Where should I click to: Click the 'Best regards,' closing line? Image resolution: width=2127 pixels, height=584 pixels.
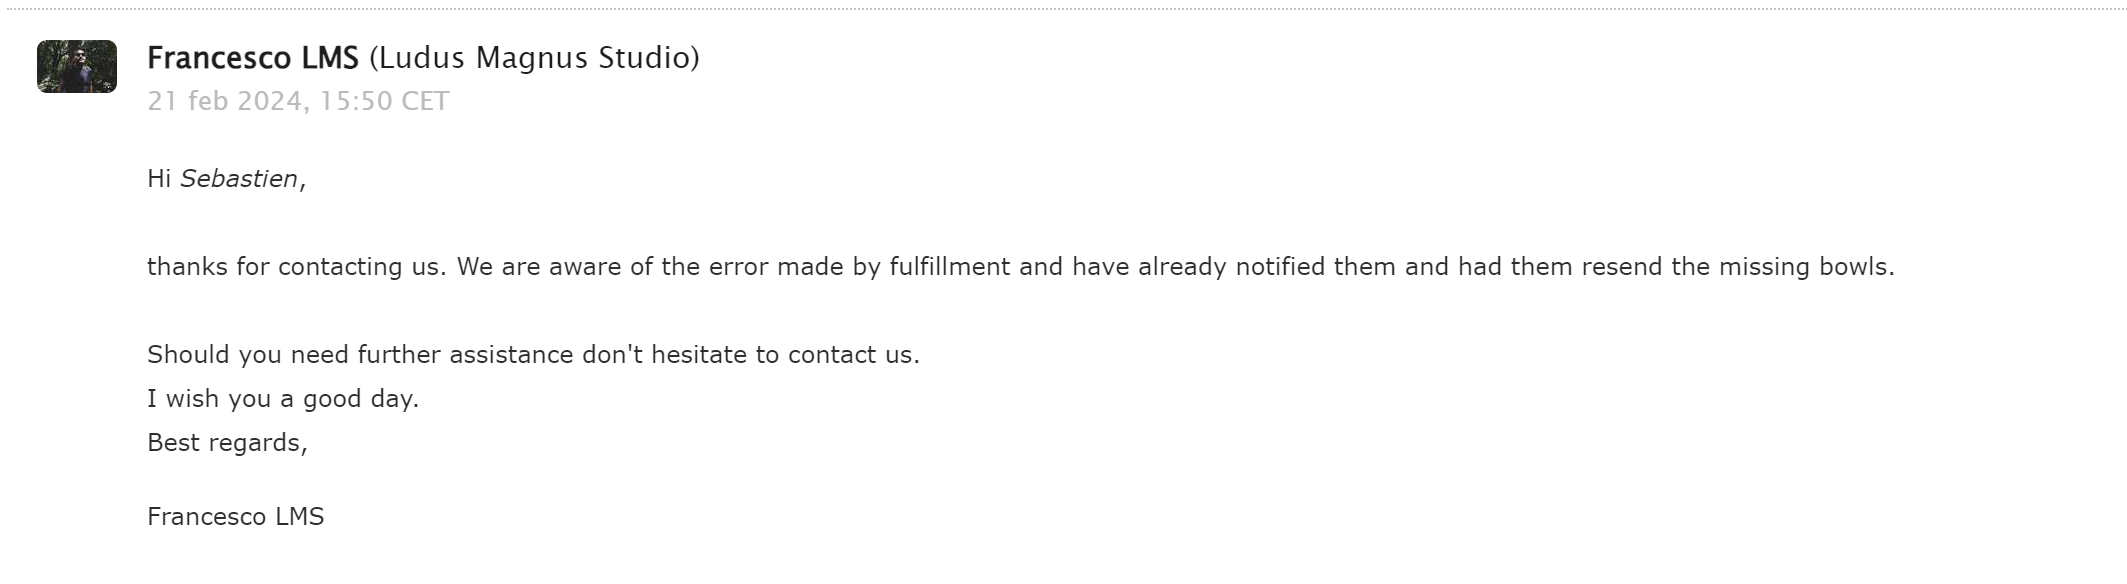tap(227, 443)
